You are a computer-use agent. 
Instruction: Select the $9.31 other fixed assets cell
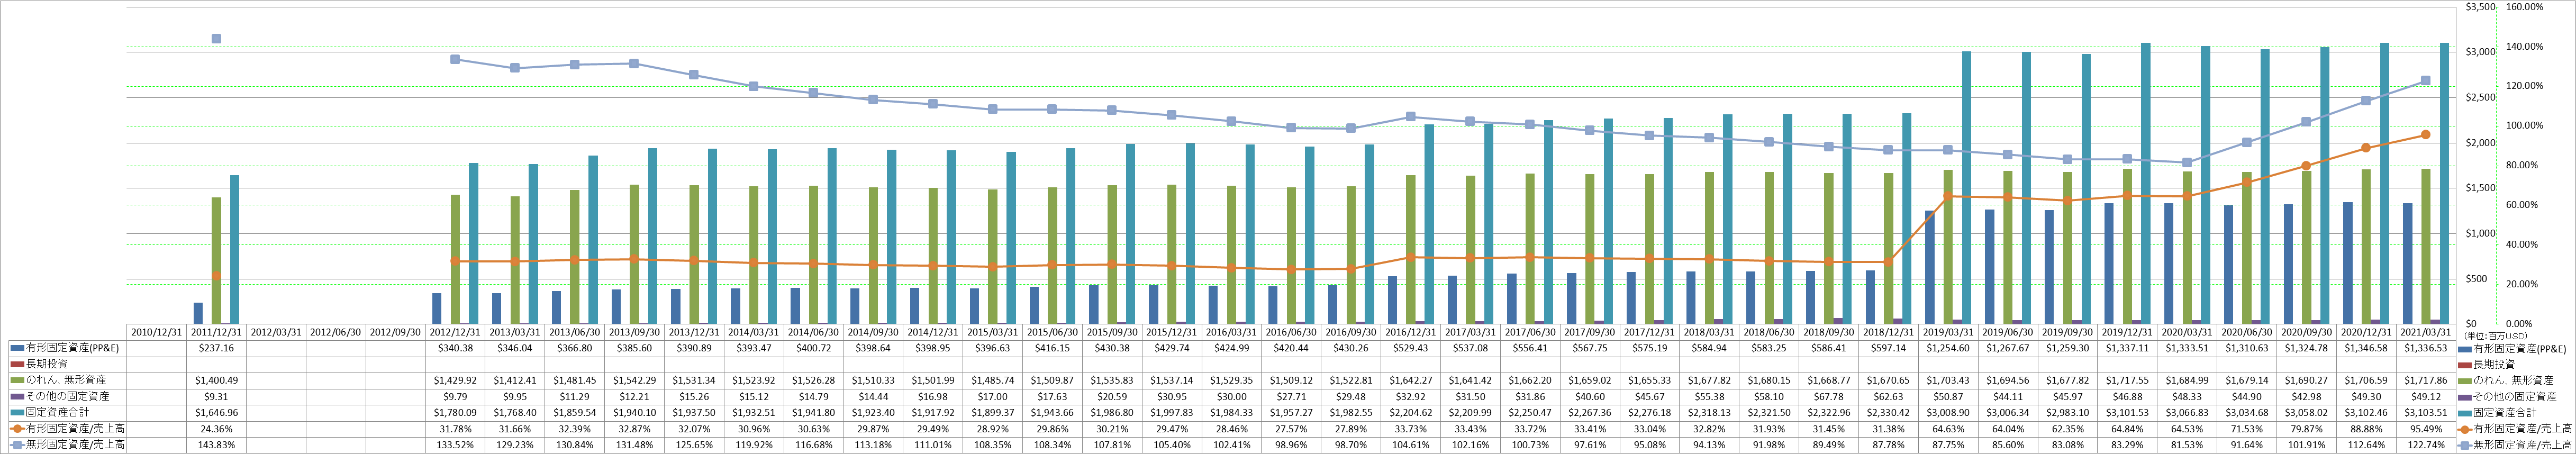[217, 396]
